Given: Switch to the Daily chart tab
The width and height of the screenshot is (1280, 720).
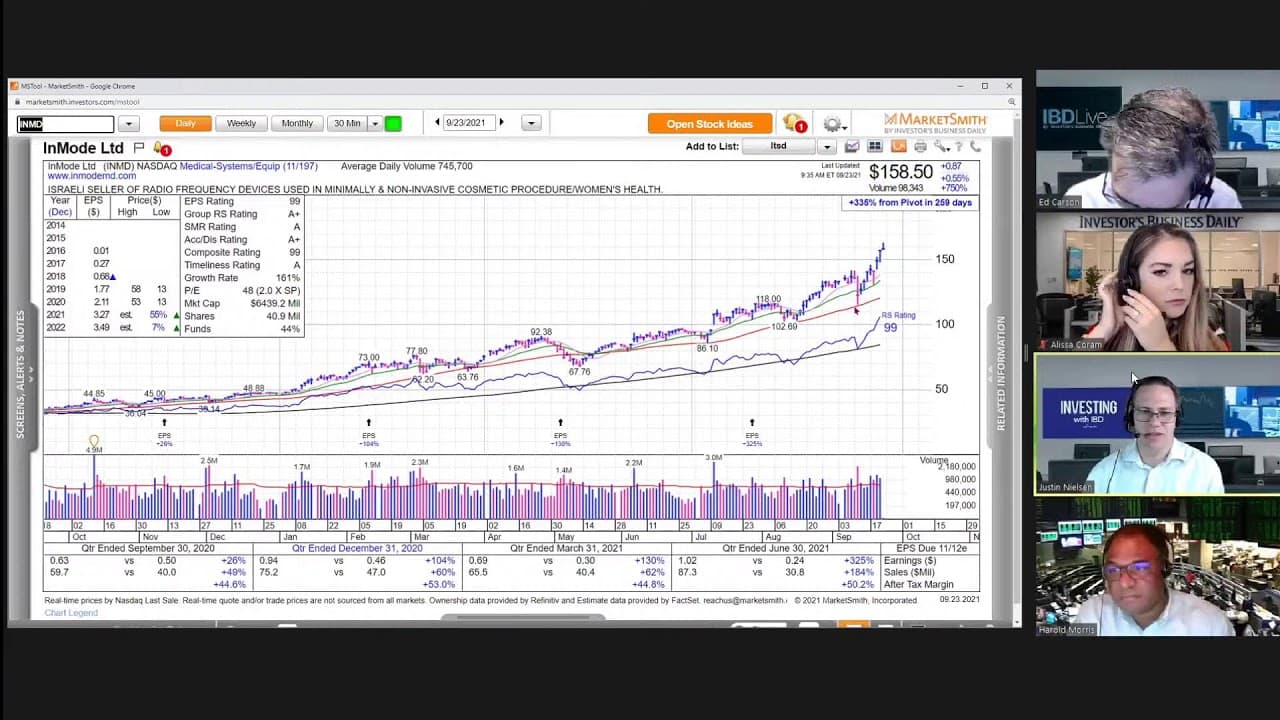Looking at the screenshot, I should tap(185, 124).
